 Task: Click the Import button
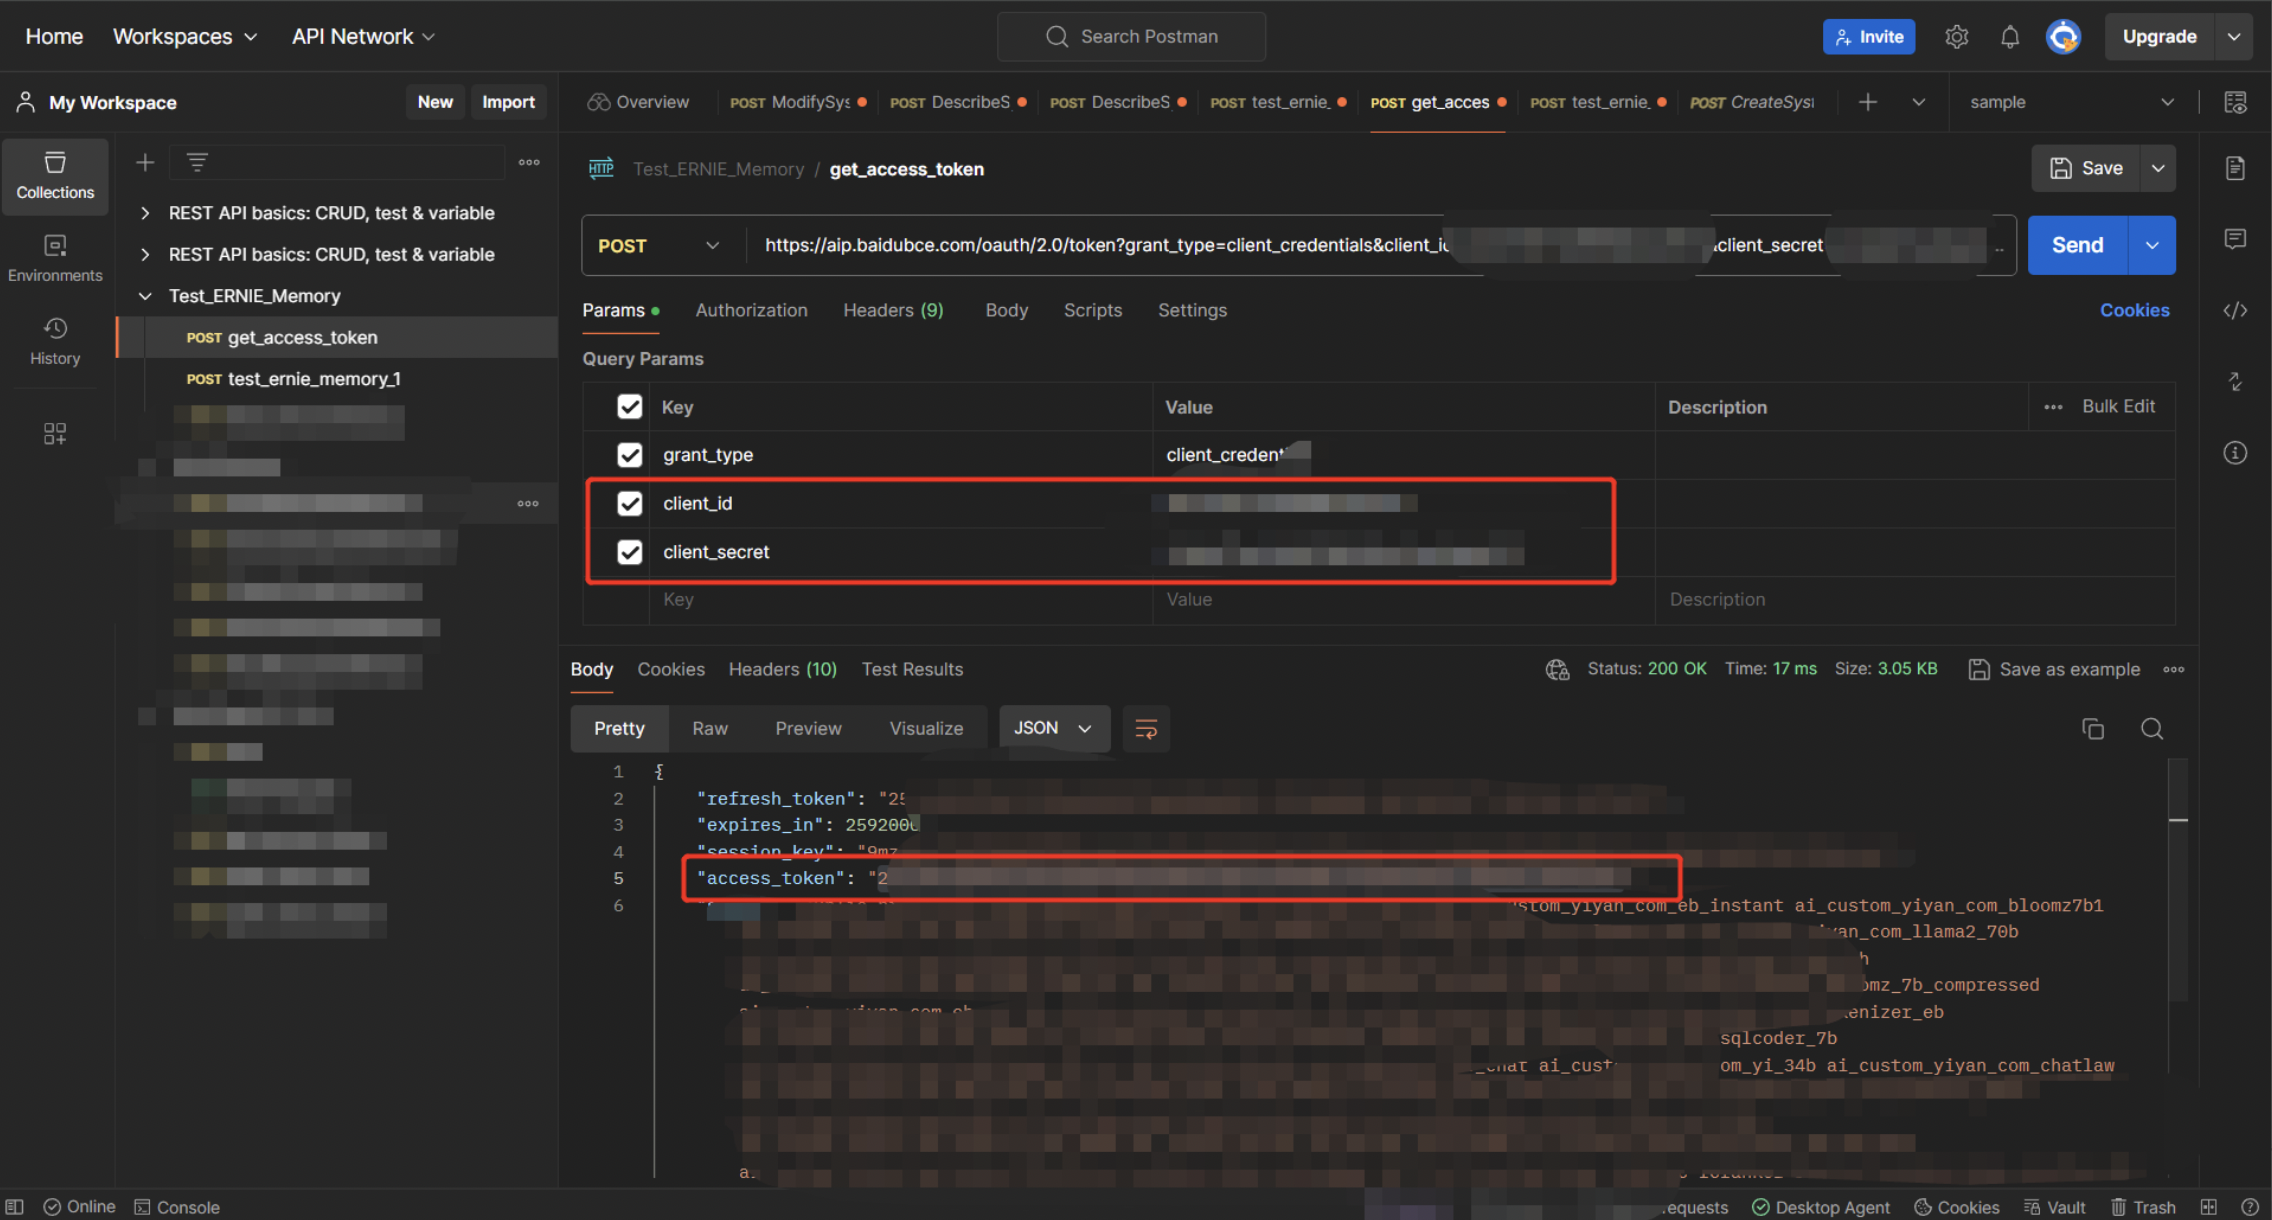pyautogui.click(x=508, y=102)
